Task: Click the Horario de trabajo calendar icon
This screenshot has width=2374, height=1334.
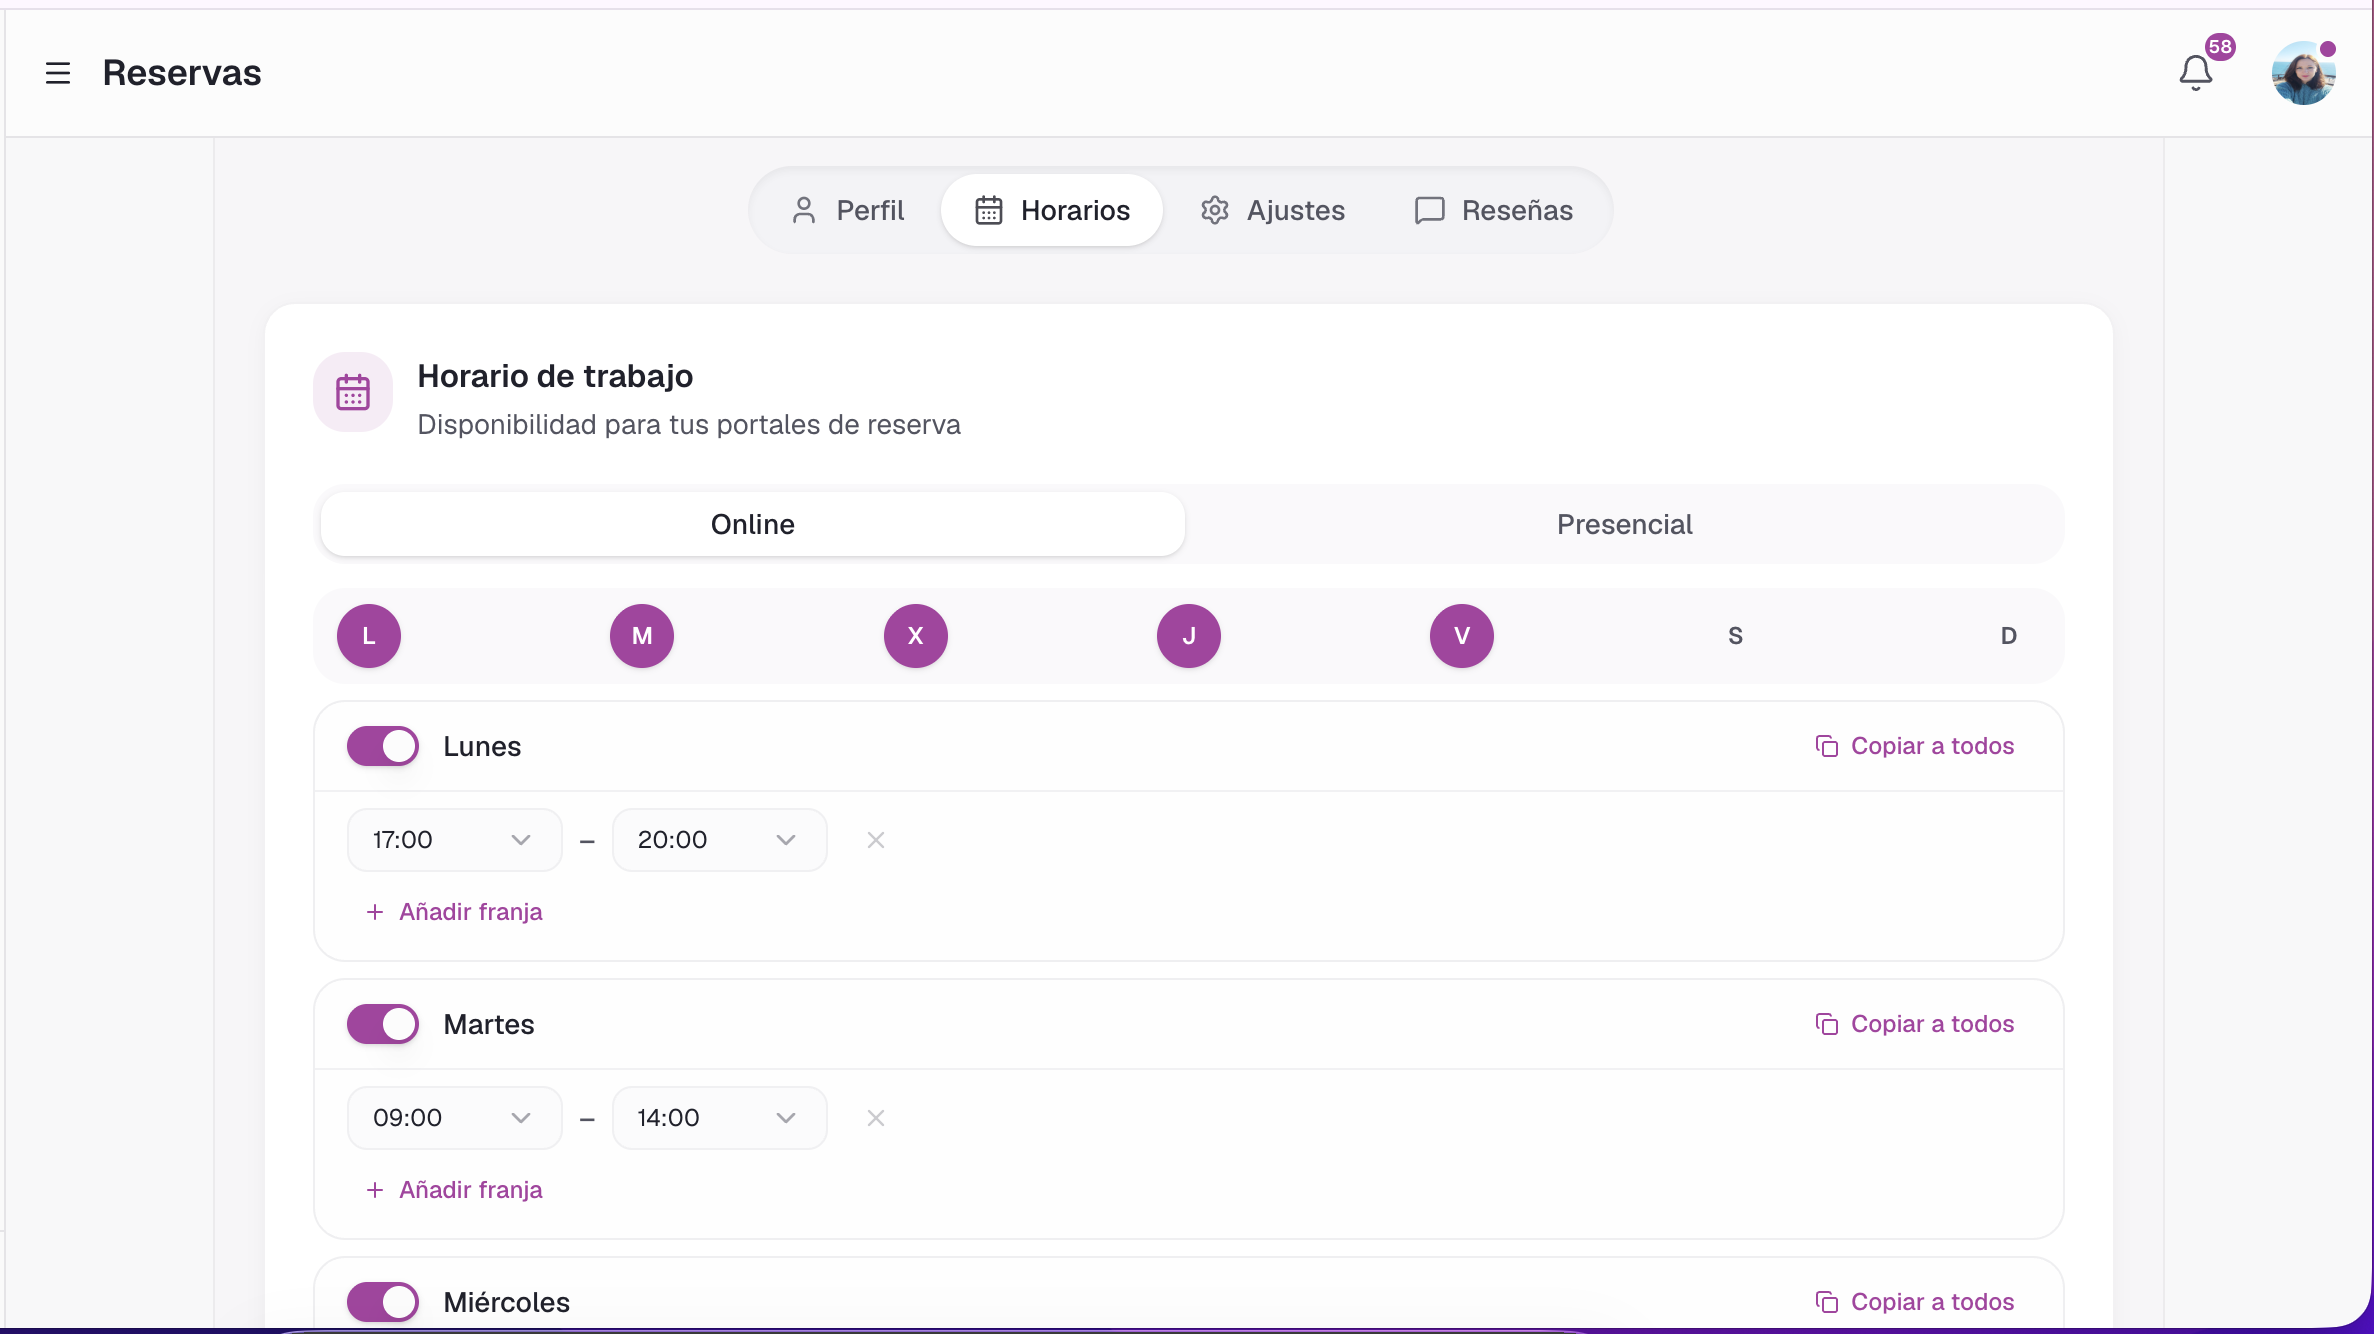Action: pos(353,392)
